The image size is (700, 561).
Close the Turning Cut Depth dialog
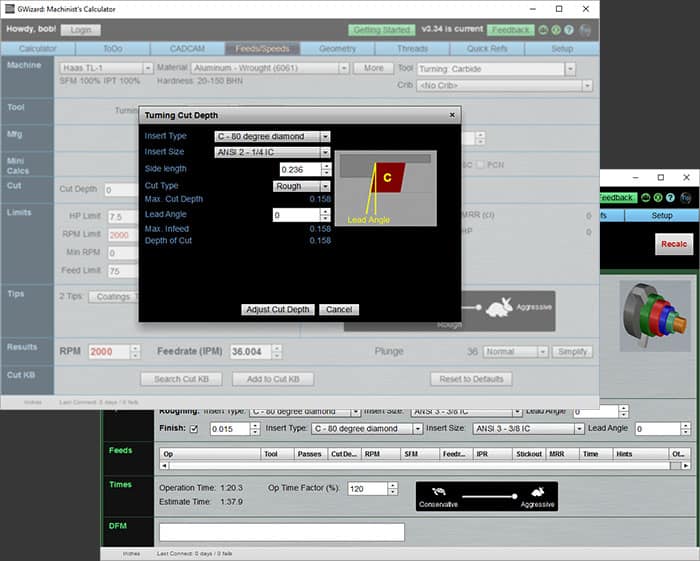pyautogui.click(x=452, y=115)
